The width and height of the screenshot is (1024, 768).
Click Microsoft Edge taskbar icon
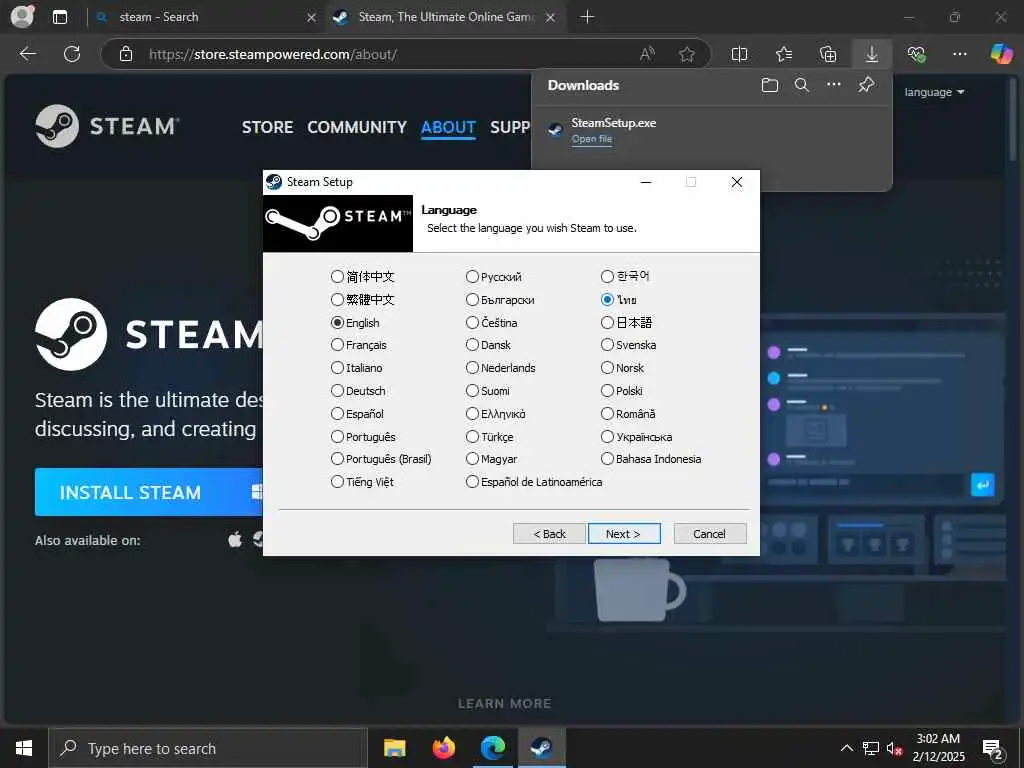[492, 748]
